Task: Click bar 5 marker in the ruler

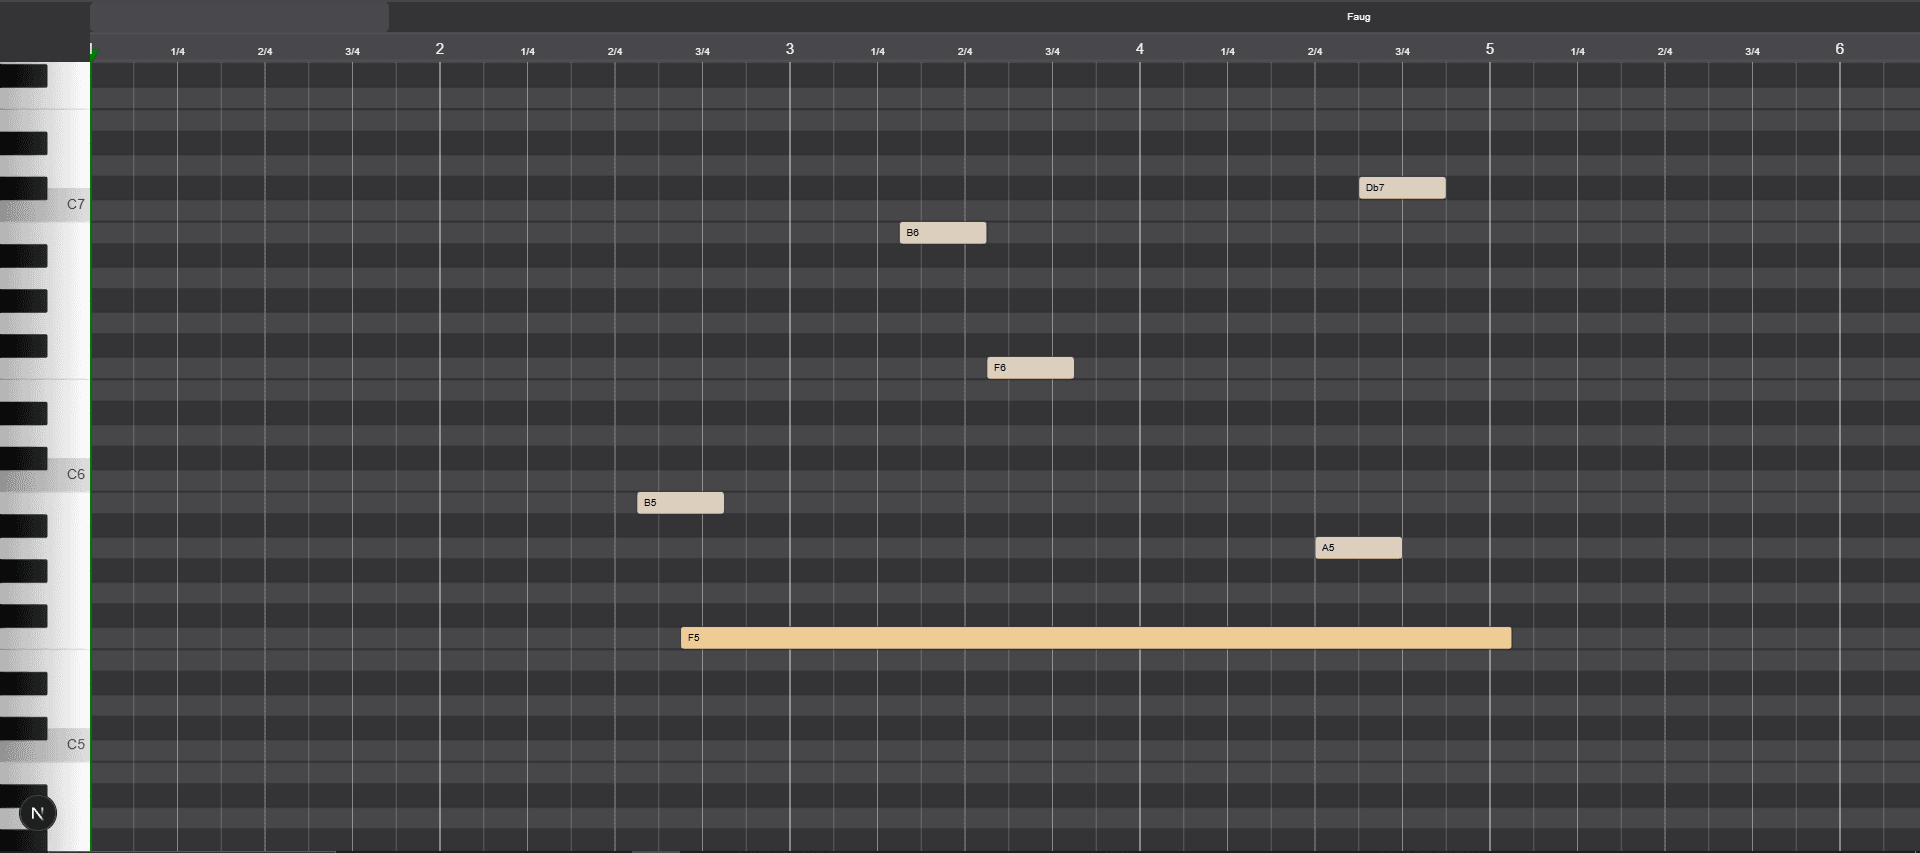Action: (1490, 49)
